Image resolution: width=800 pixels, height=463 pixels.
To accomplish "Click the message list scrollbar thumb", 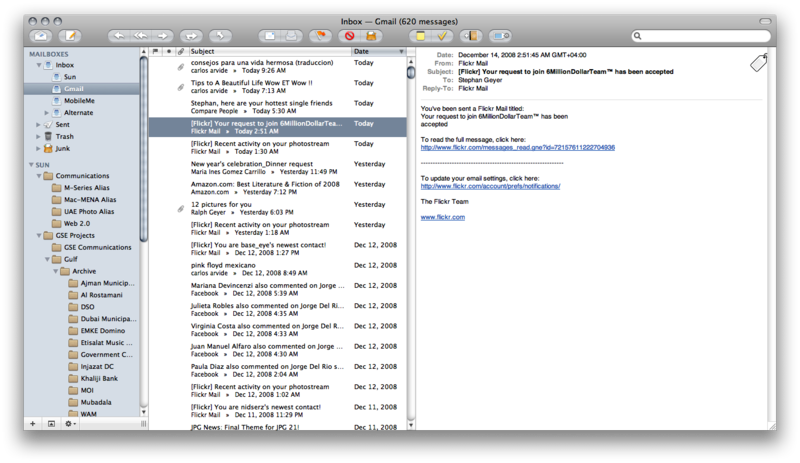I will (411, 72).
